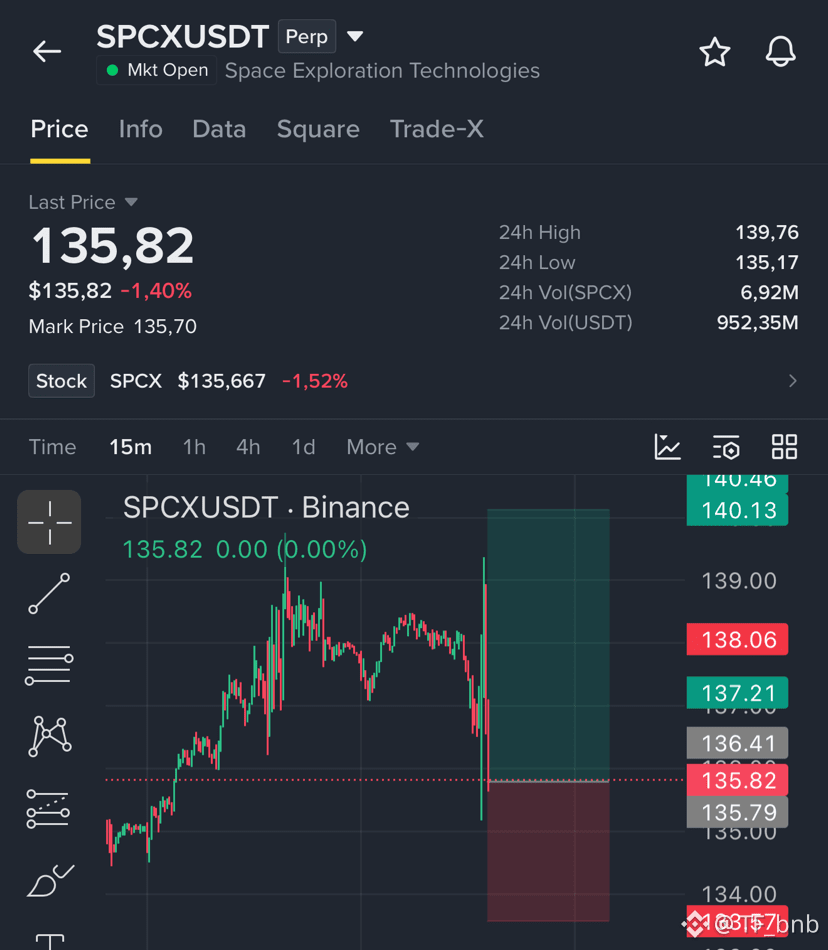Open price alerts bell icon
Screen dimensions: 828x950
point(780,51)
